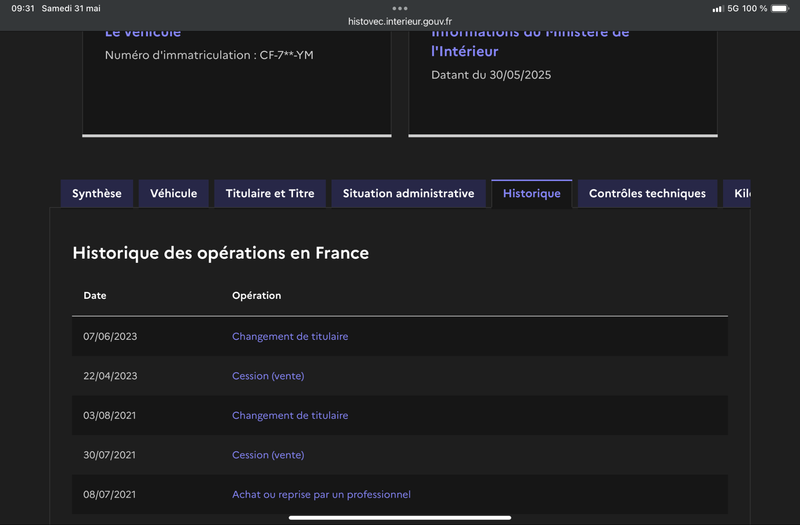The image size is (800, 525).
Task: Click the Opération column header
Action: pyautogui.click(x=256, y=296)
